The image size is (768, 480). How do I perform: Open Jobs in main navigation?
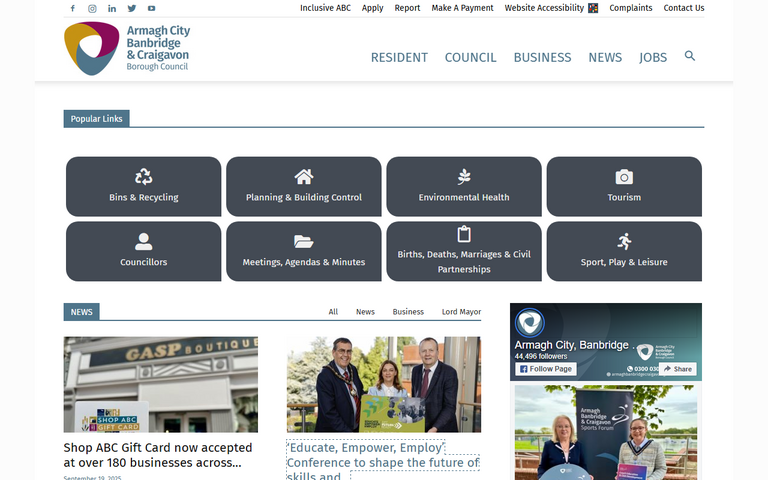click(x=653, y=57)
